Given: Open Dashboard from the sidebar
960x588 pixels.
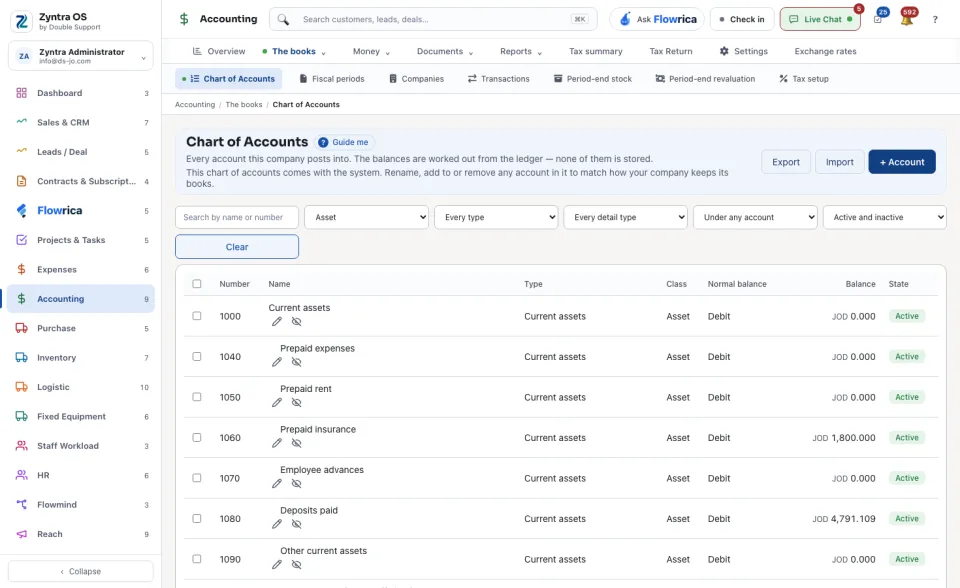Looking at the screenshot, I should tap(81, 93).
